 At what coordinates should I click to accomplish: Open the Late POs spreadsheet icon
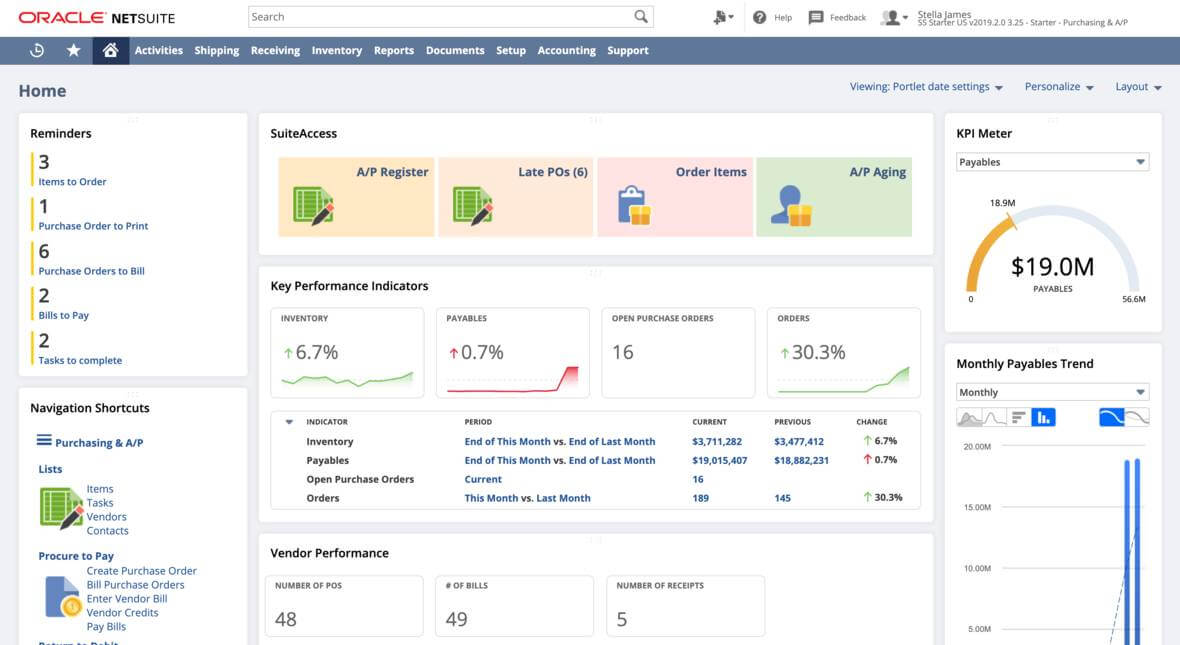[473, 206]
